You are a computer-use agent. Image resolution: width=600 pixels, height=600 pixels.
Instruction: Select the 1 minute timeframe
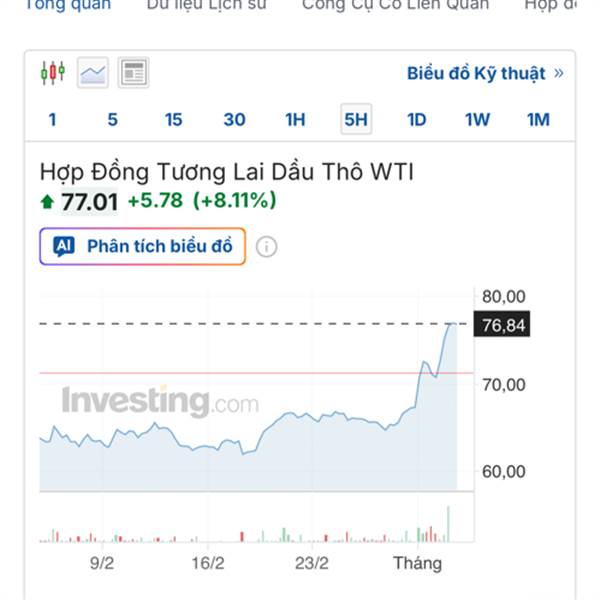coord(52,120)
